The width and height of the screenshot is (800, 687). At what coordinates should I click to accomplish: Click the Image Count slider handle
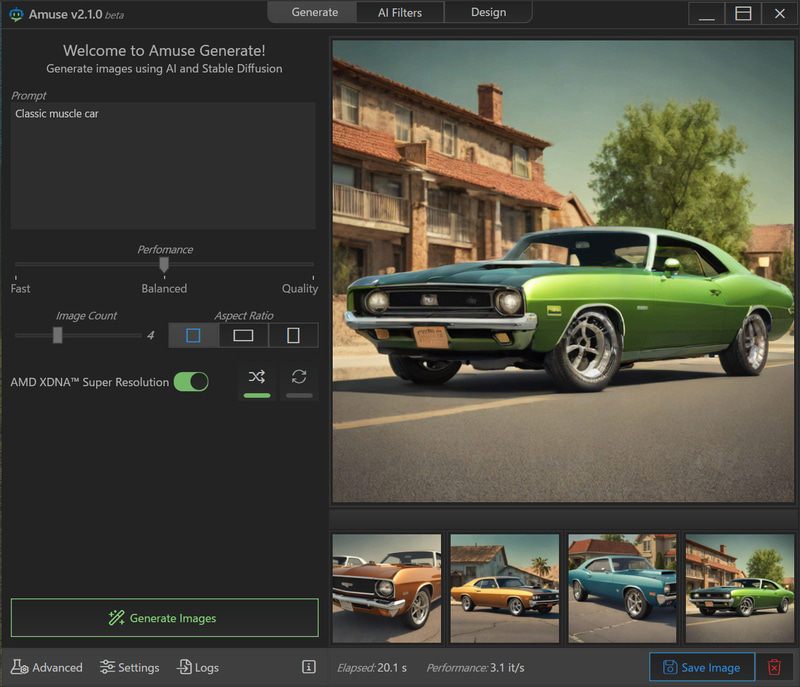(x=57, y=335)
